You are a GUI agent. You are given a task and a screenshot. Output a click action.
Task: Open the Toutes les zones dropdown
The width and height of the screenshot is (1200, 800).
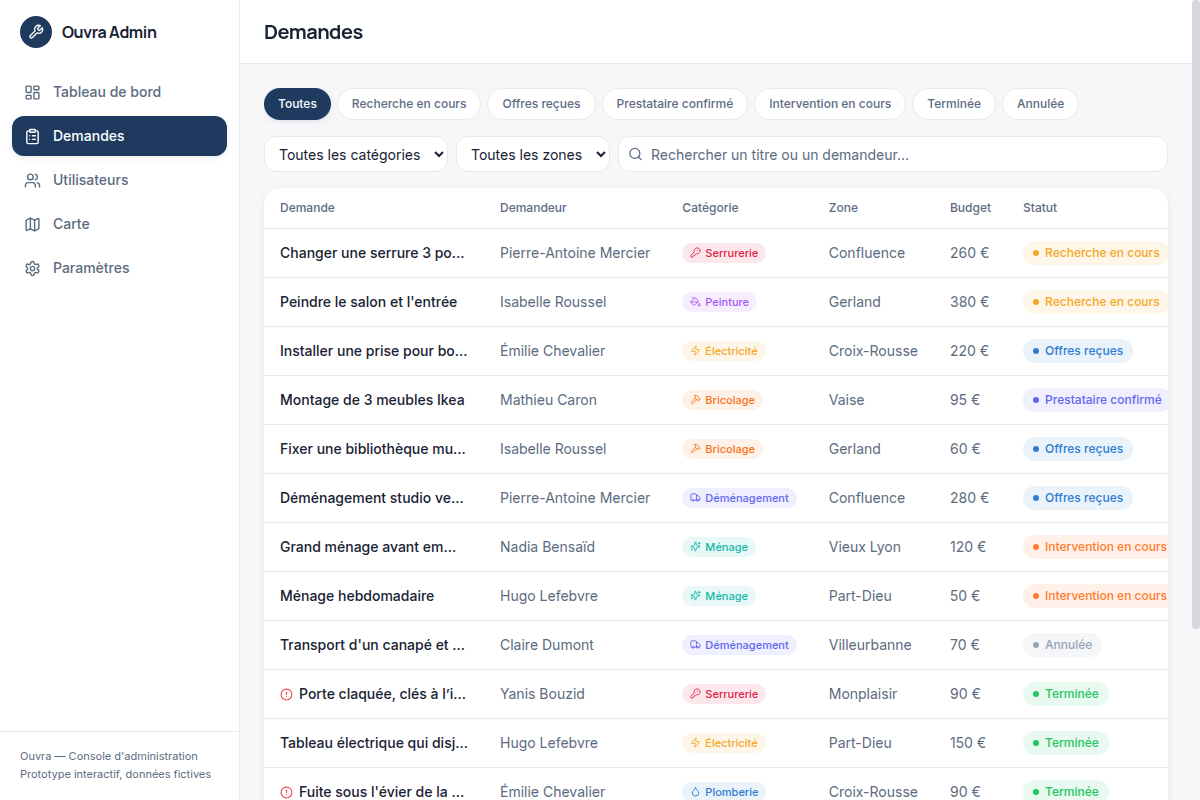tap(533, 154)
